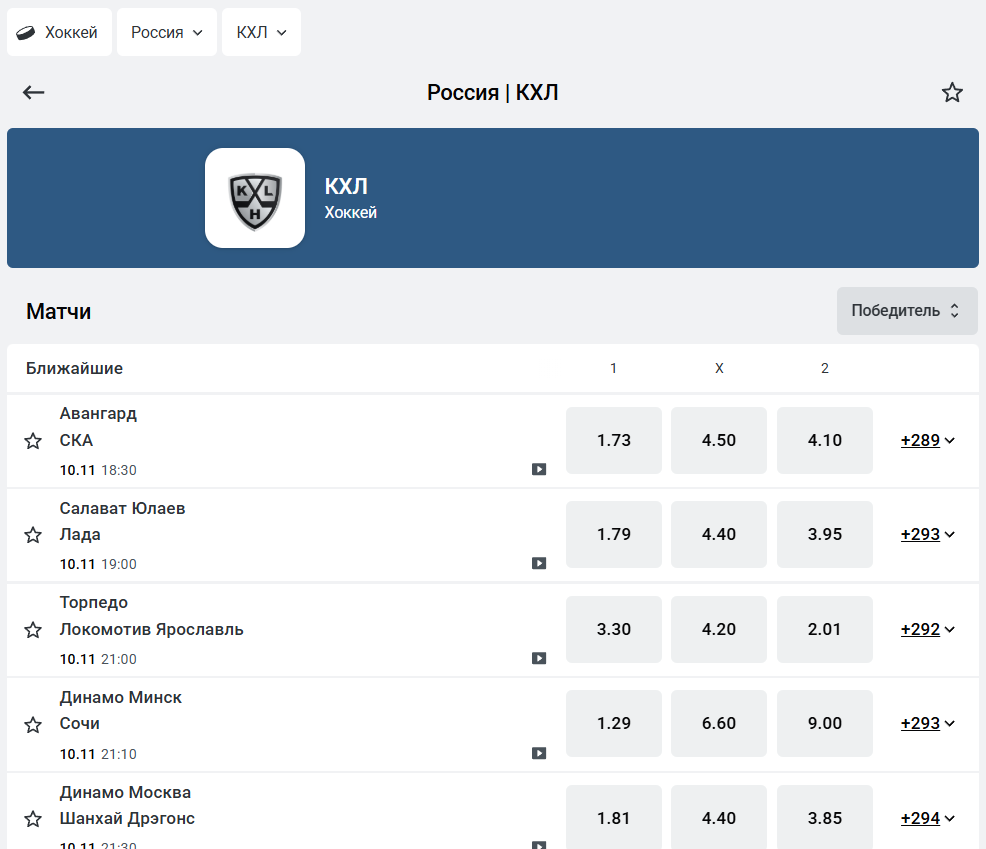Mark Динамо Минск – Сочи as favorite
Screen dimensions: 986x849
coord(33,724)
